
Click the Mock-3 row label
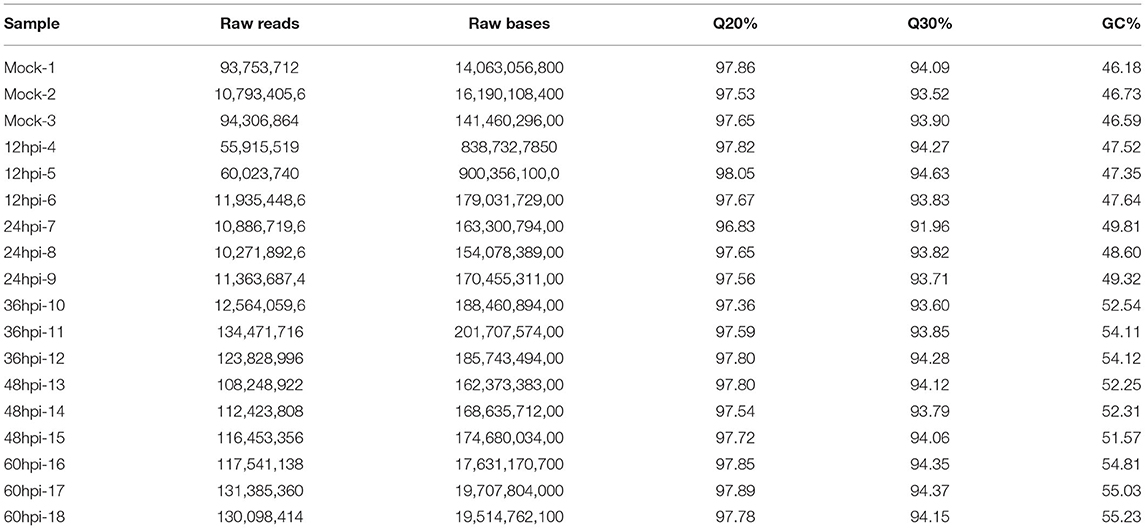(27, 119)
